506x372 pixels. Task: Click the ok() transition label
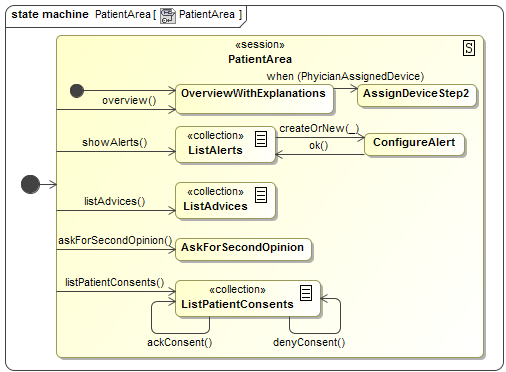point(319,145)
